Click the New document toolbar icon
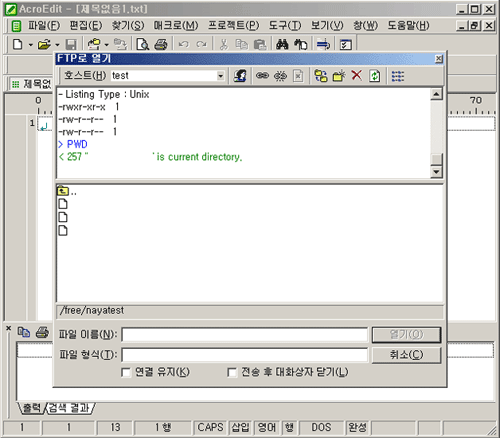The width and height of the screenshot is (500, 438). point(17,44)
